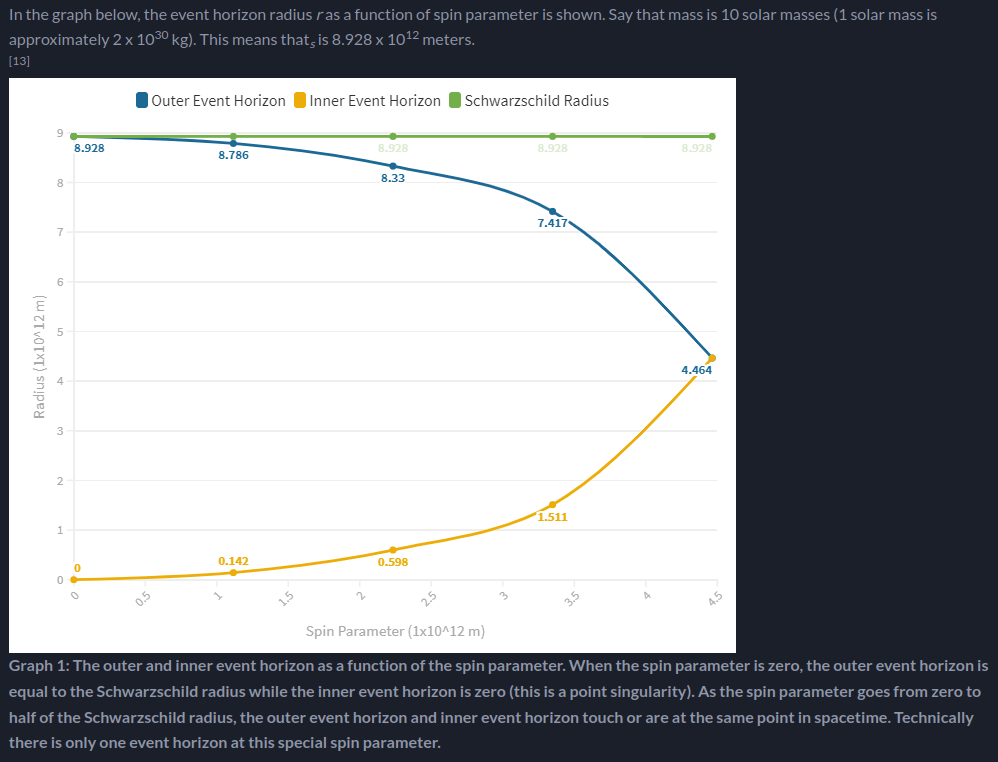Click the green Schwarzschild Radius legend swatch
This screenshot has width=998, height=762.
(x=455, y=101)
